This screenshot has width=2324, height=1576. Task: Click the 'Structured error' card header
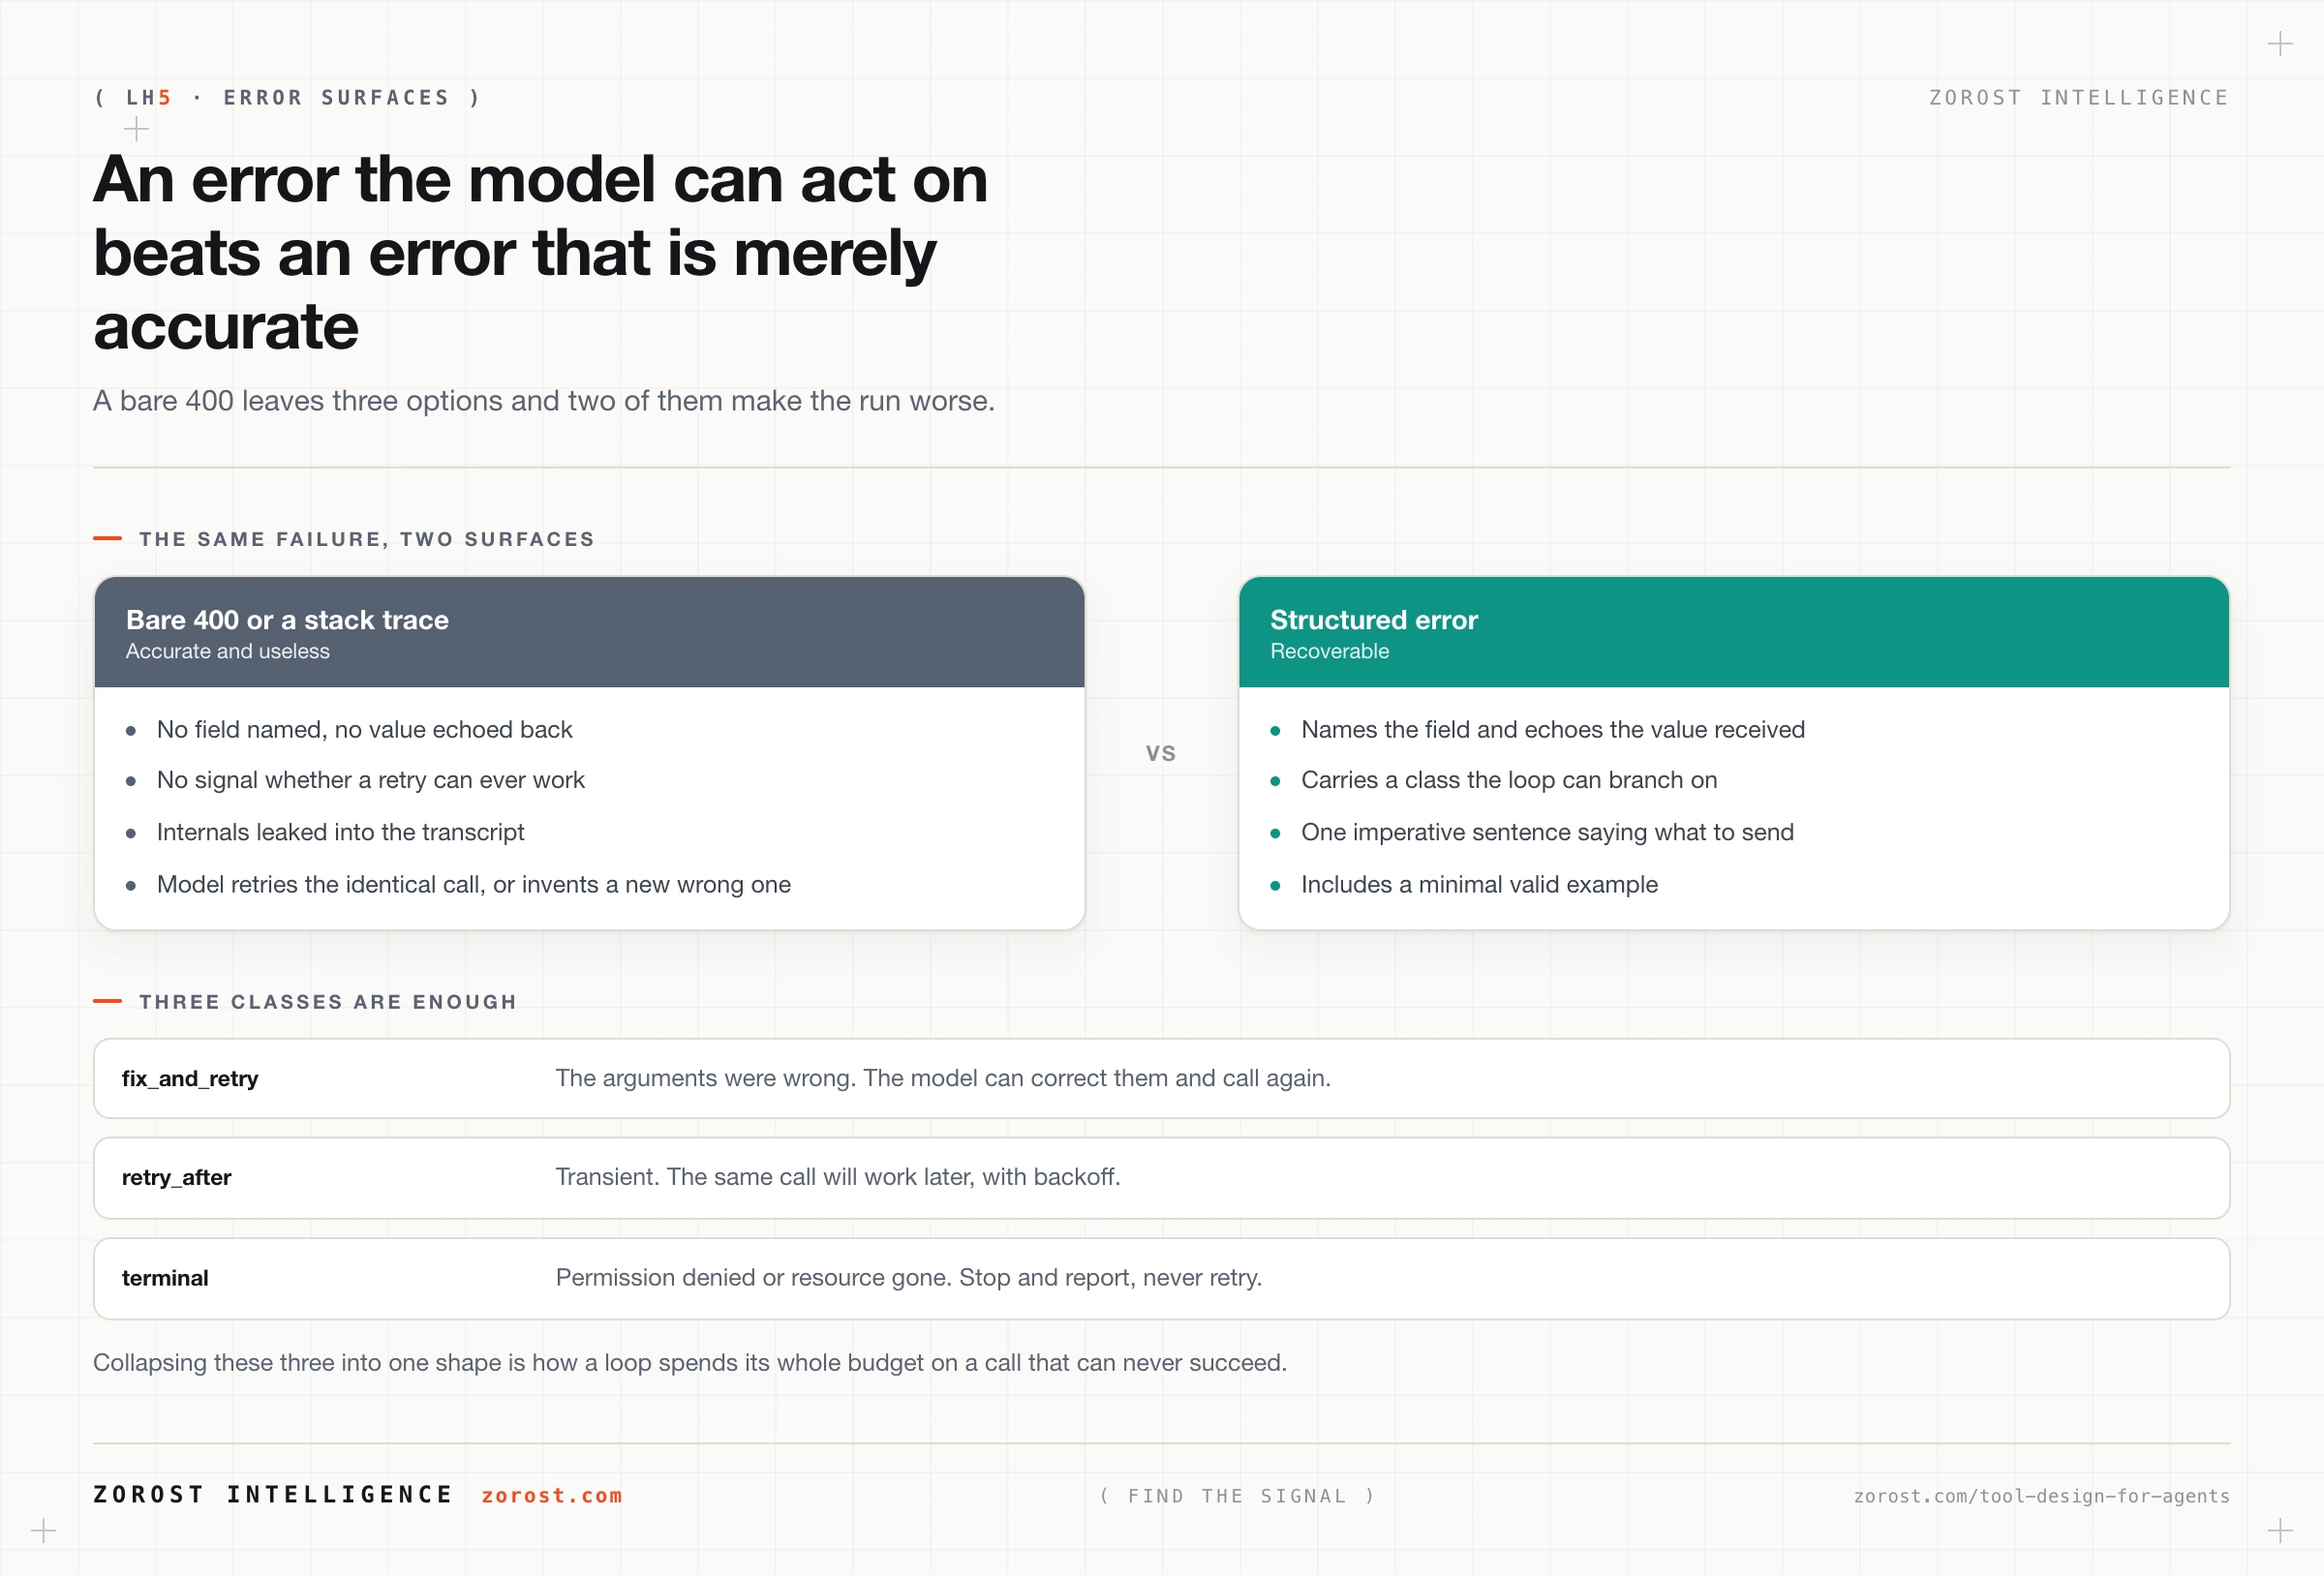1733,632
